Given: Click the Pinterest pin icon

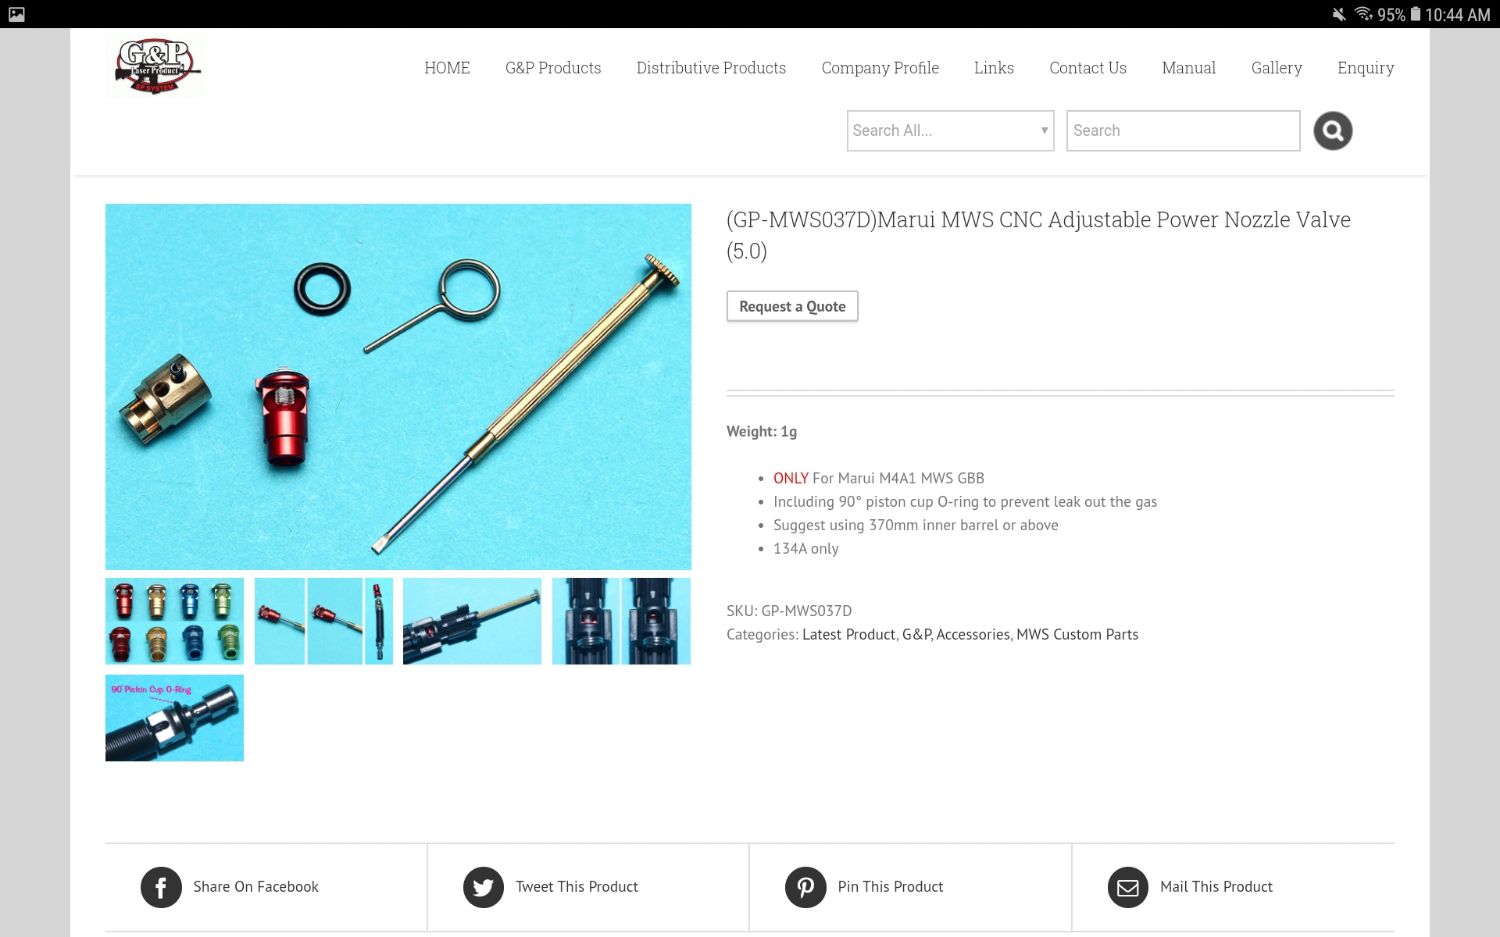Looking at the screenshot, I should (805, 887).
